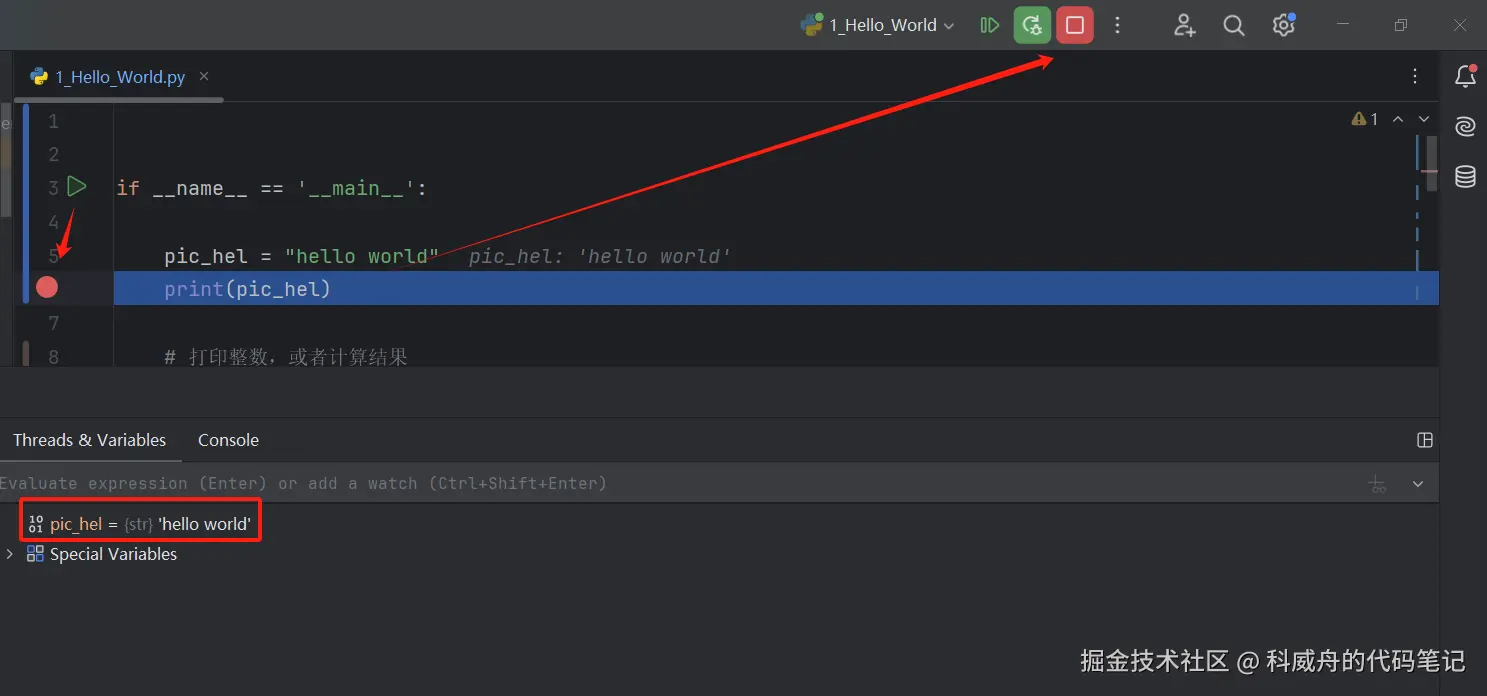The image size is (1487, 696).
Task: Open Search Everywhere magnifier
Action: click(1234, 25)
